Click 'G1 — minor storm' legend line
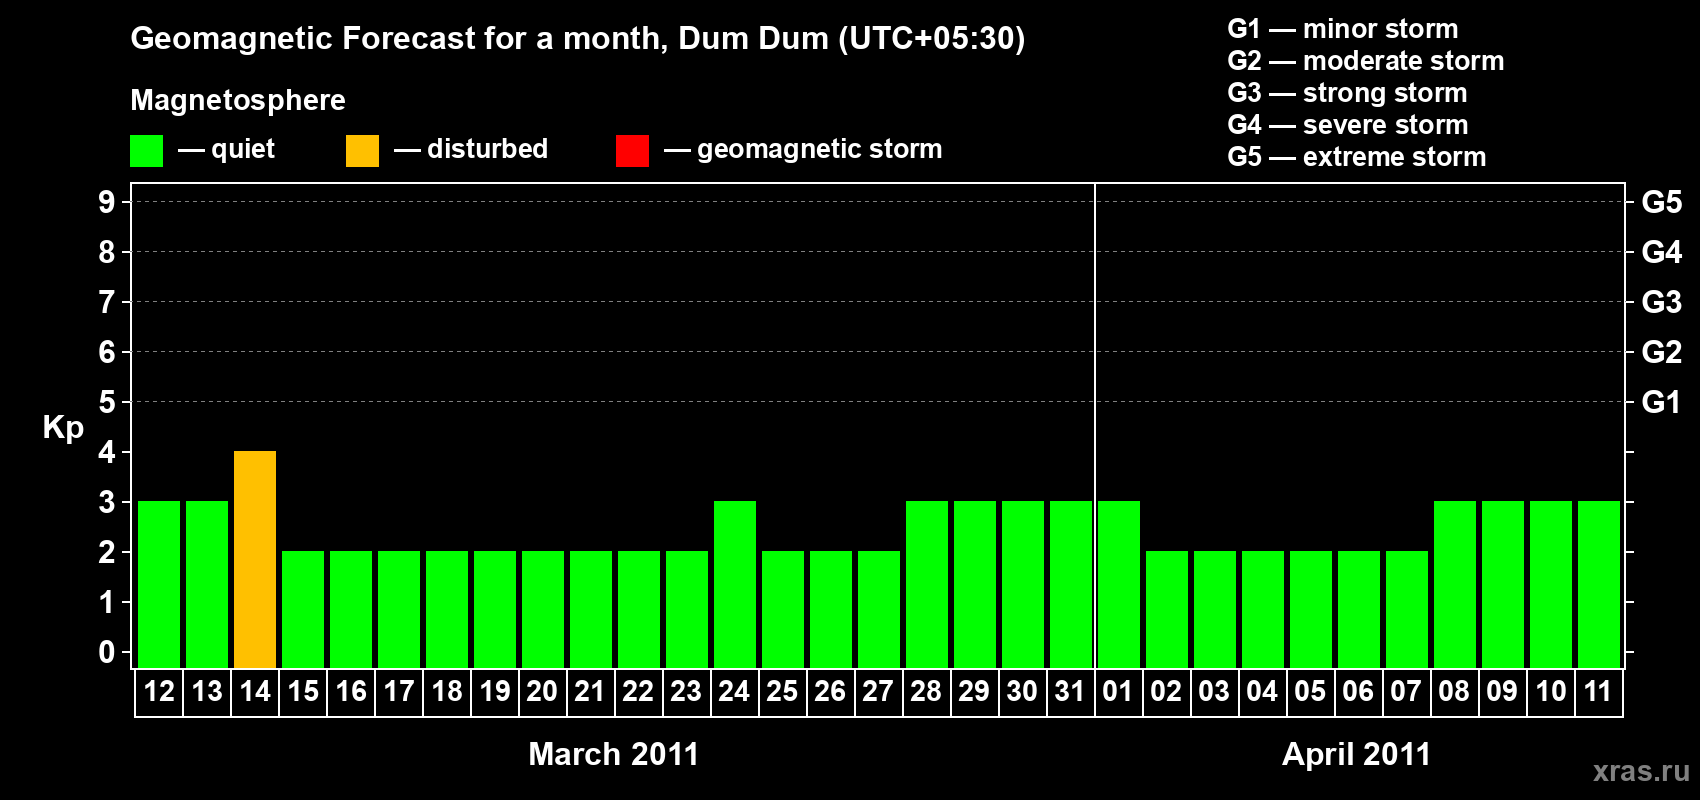 point(1342,29)
